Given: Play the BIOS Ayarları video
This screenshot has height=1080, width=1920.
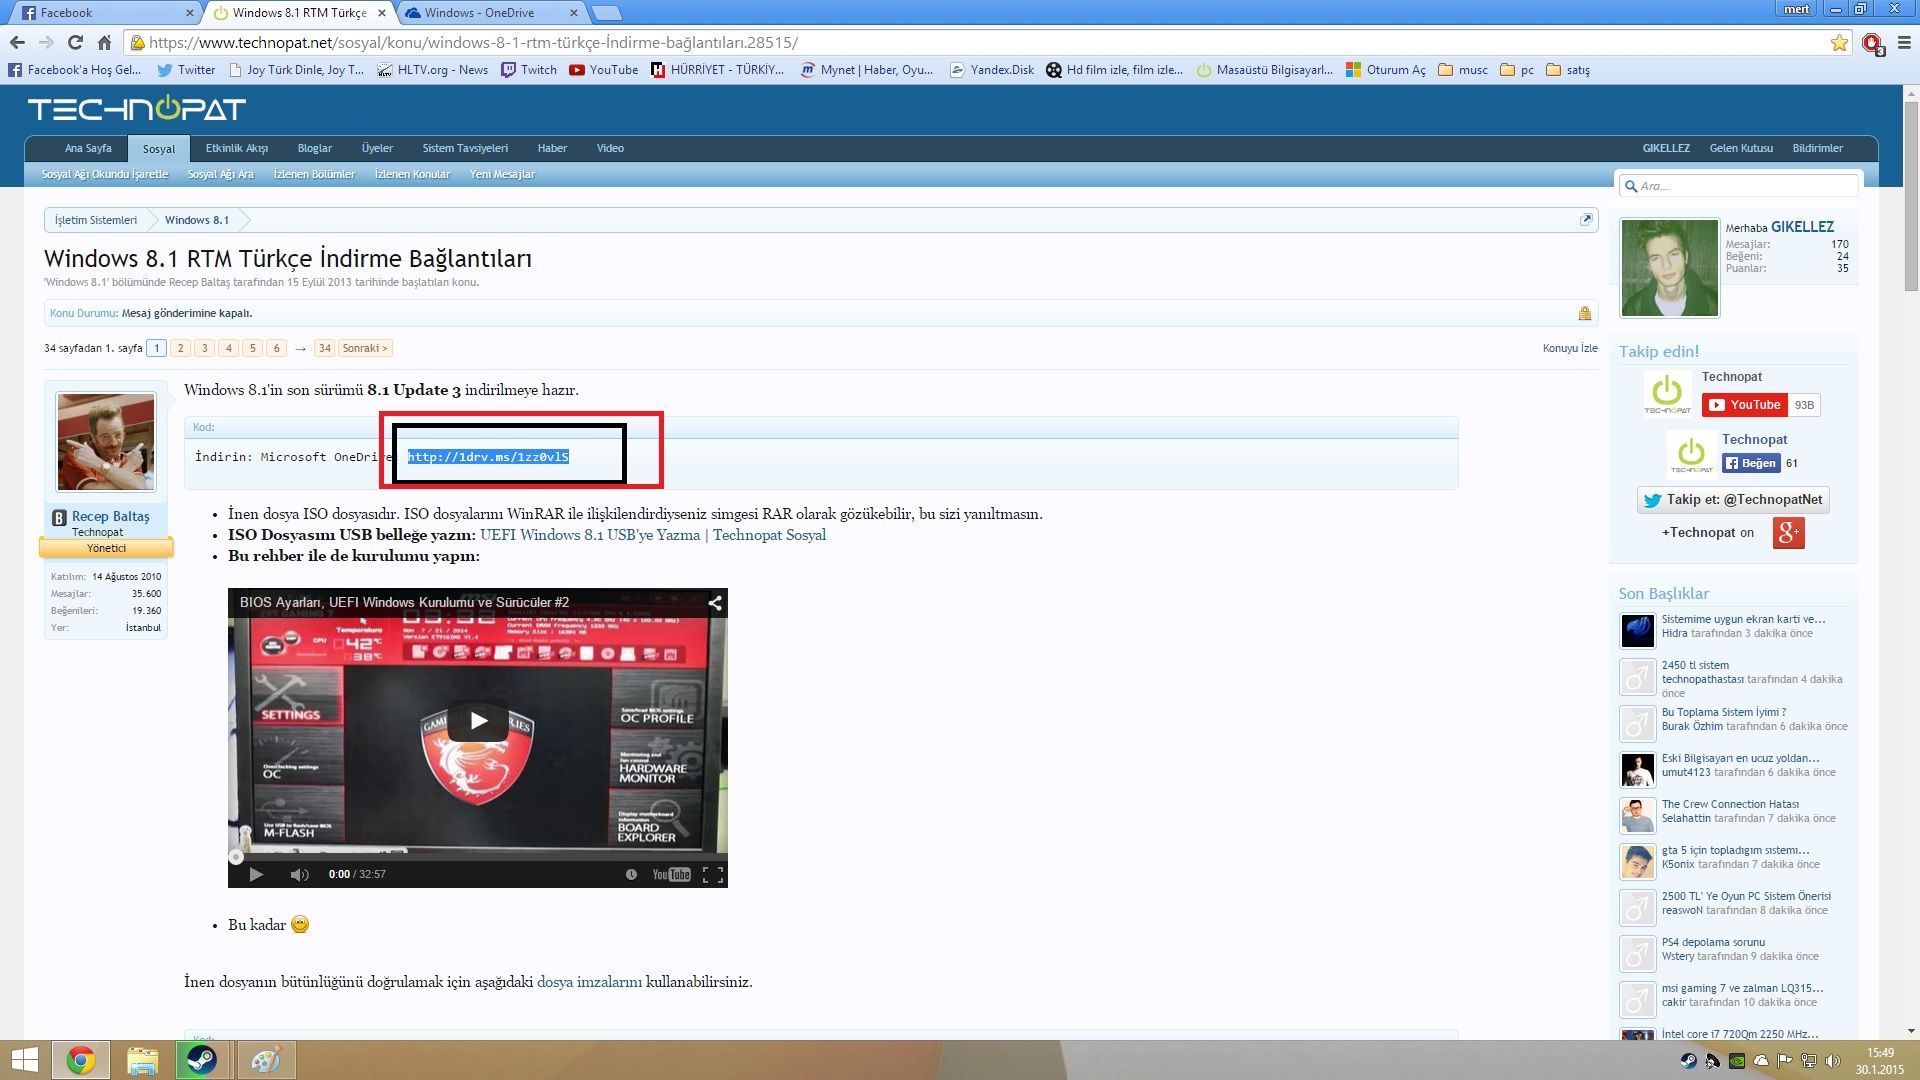Looking at the screenshot, I should pyautogui.click(x=478, y=720).
